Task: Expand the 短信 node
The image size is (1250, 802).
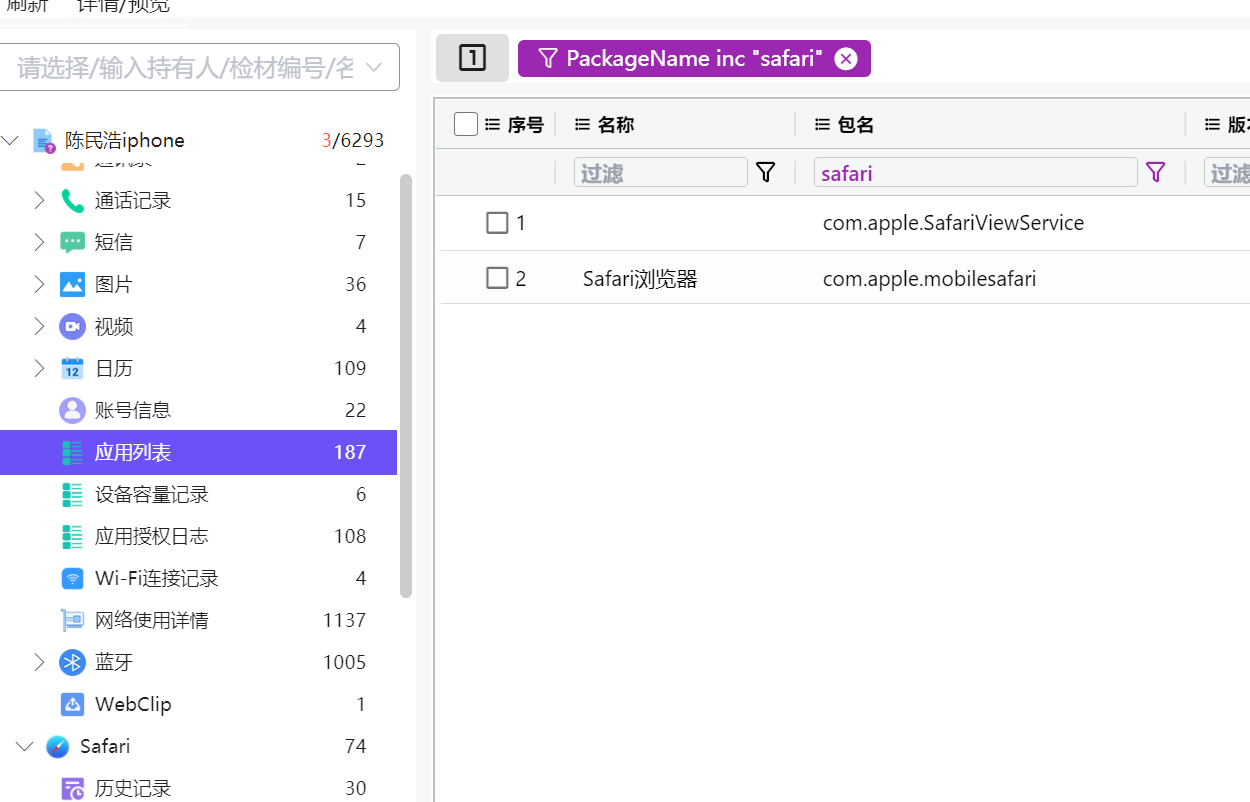Action: pyautogui.click(x=39, y=242)
